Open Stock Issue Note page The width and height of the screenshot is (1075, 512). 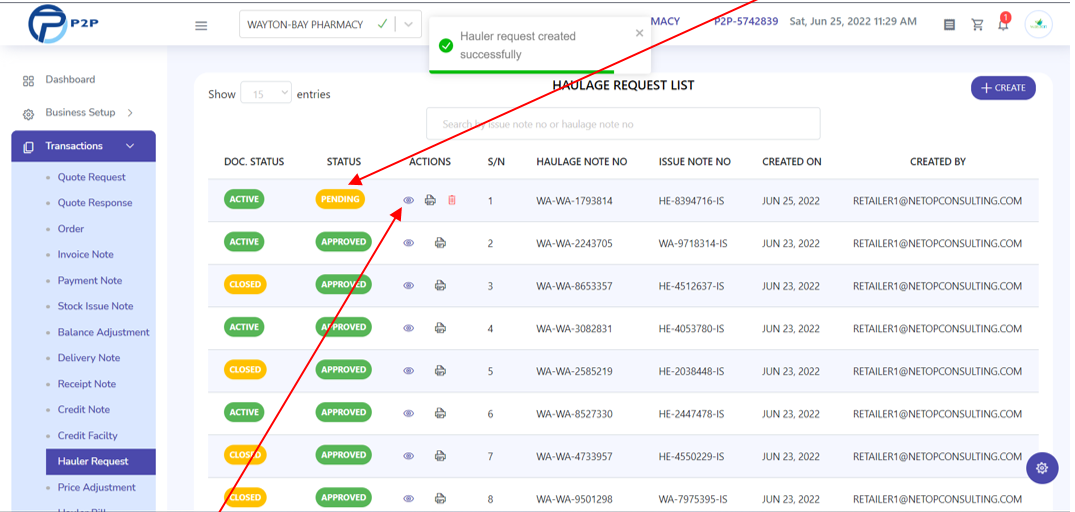click(x=95, y=306)
